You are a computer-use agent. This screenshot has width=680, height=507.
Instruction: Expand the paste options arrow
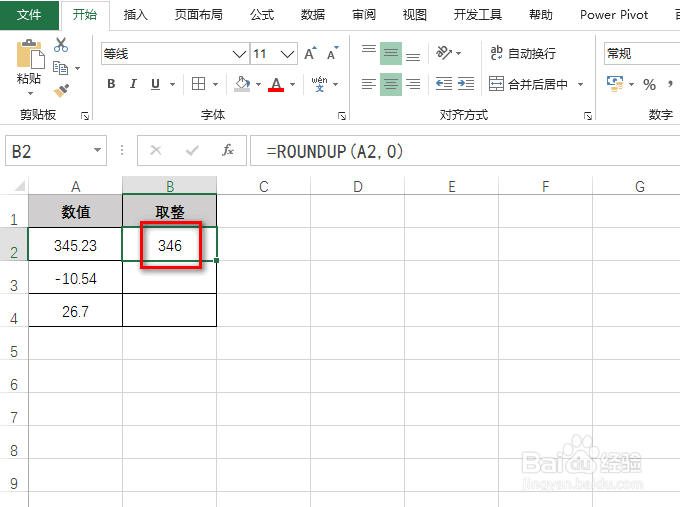(x=30, y=93)
